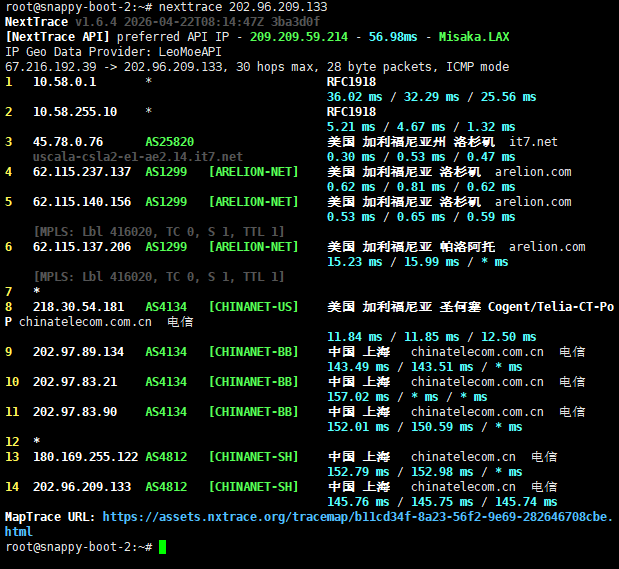Click the LeoMoeAPI provider text
Screen dimensions: 619x569
[x=190, y=52]
